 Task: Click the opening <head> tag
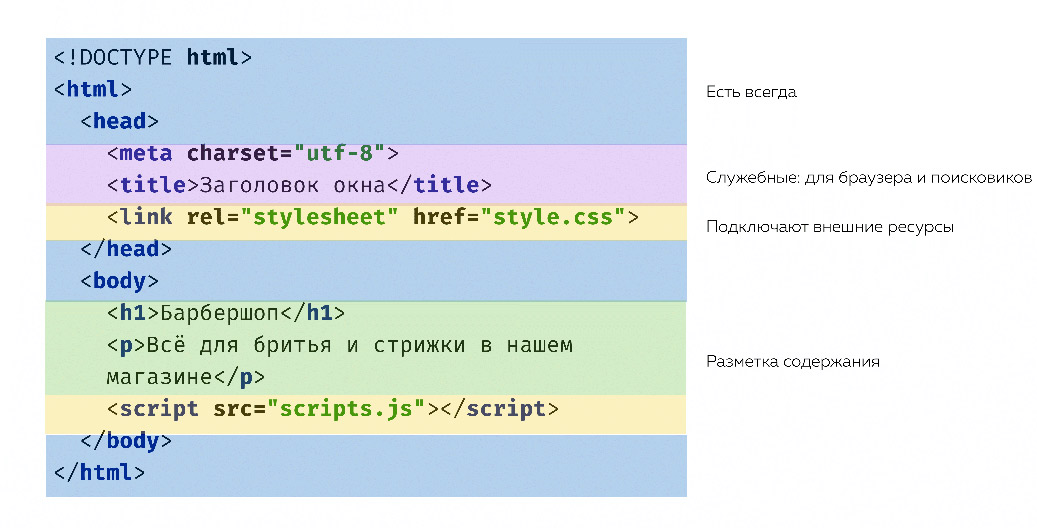pyautogui.click(x=119, y=121)
